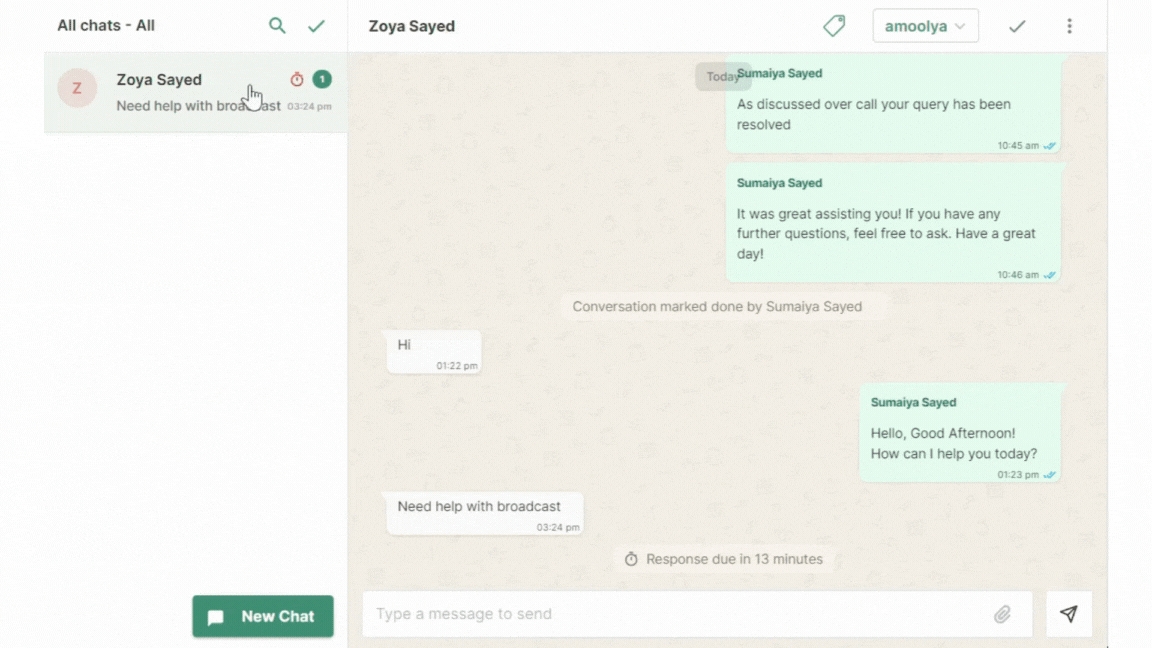1152x648 pixels.
Task: Start a conversation with New Chat button
Action: point(263,616)
